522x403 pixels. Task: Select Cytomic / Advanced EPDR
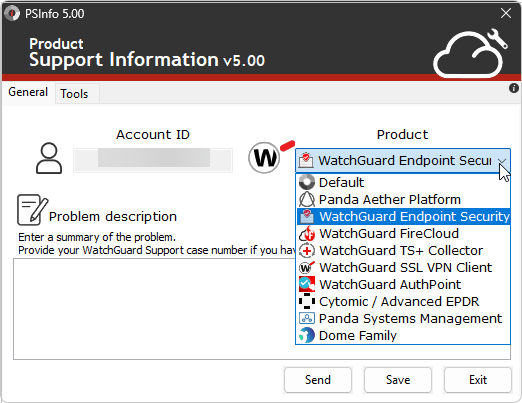(403, 301)
